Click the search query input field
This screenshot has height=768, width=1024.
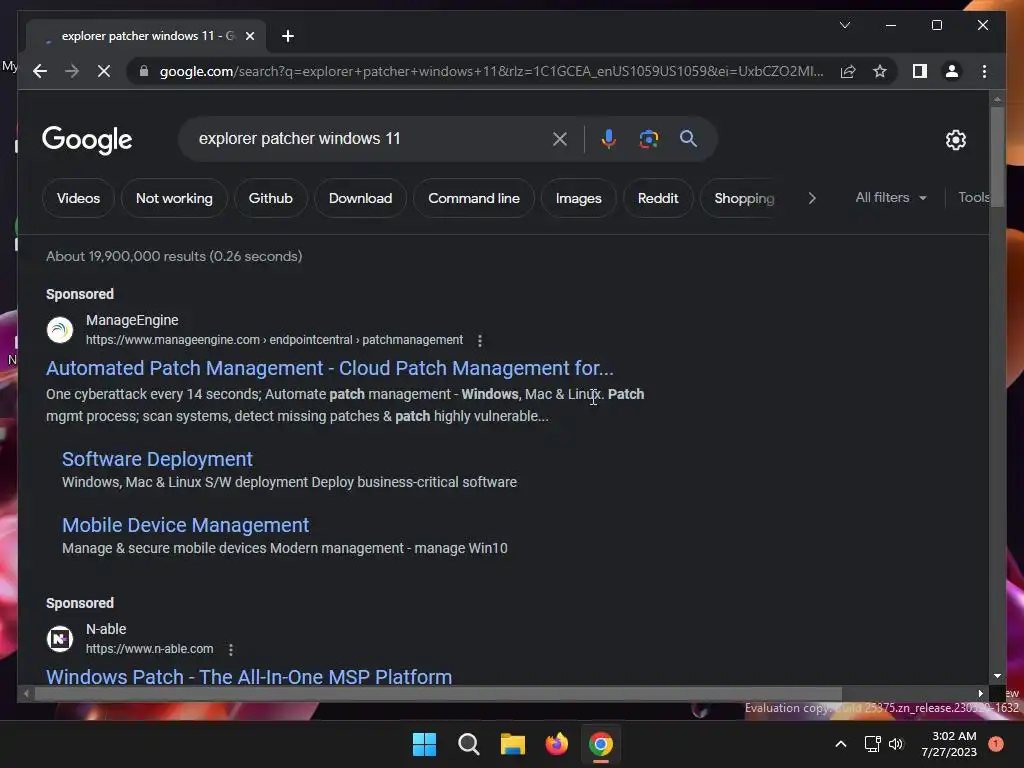coord(370,138)
